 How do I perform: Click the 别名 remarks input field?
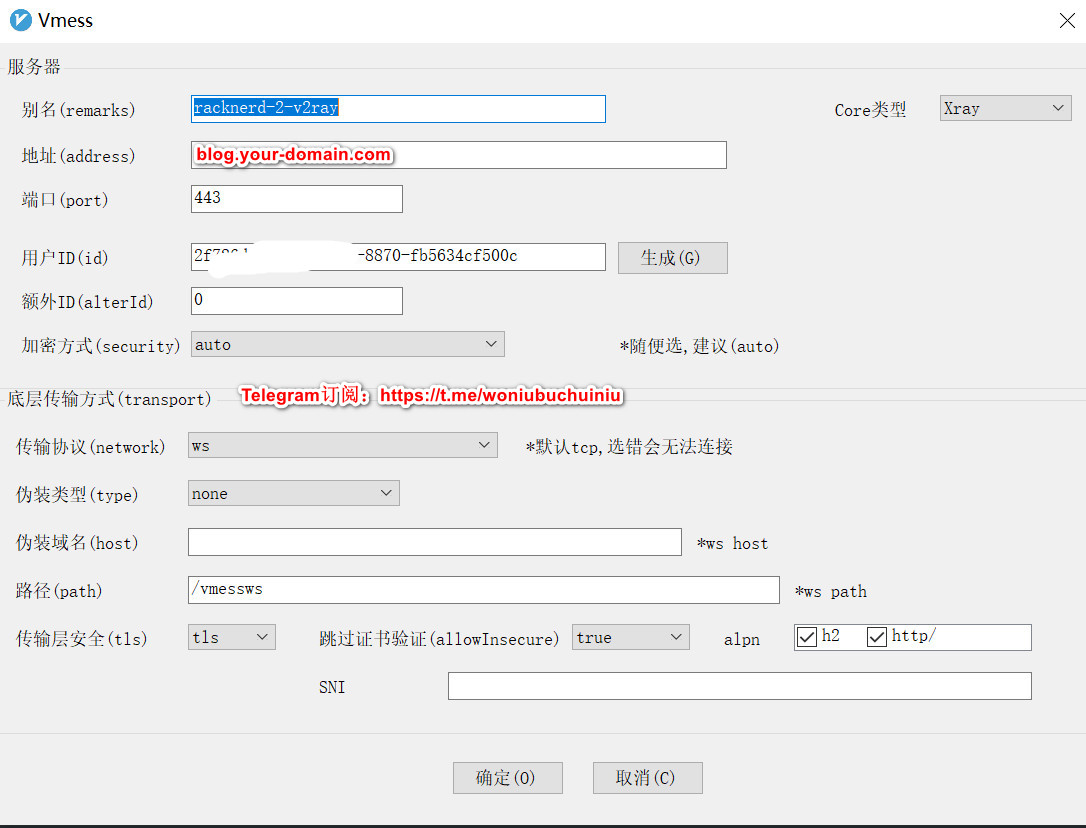398,108
